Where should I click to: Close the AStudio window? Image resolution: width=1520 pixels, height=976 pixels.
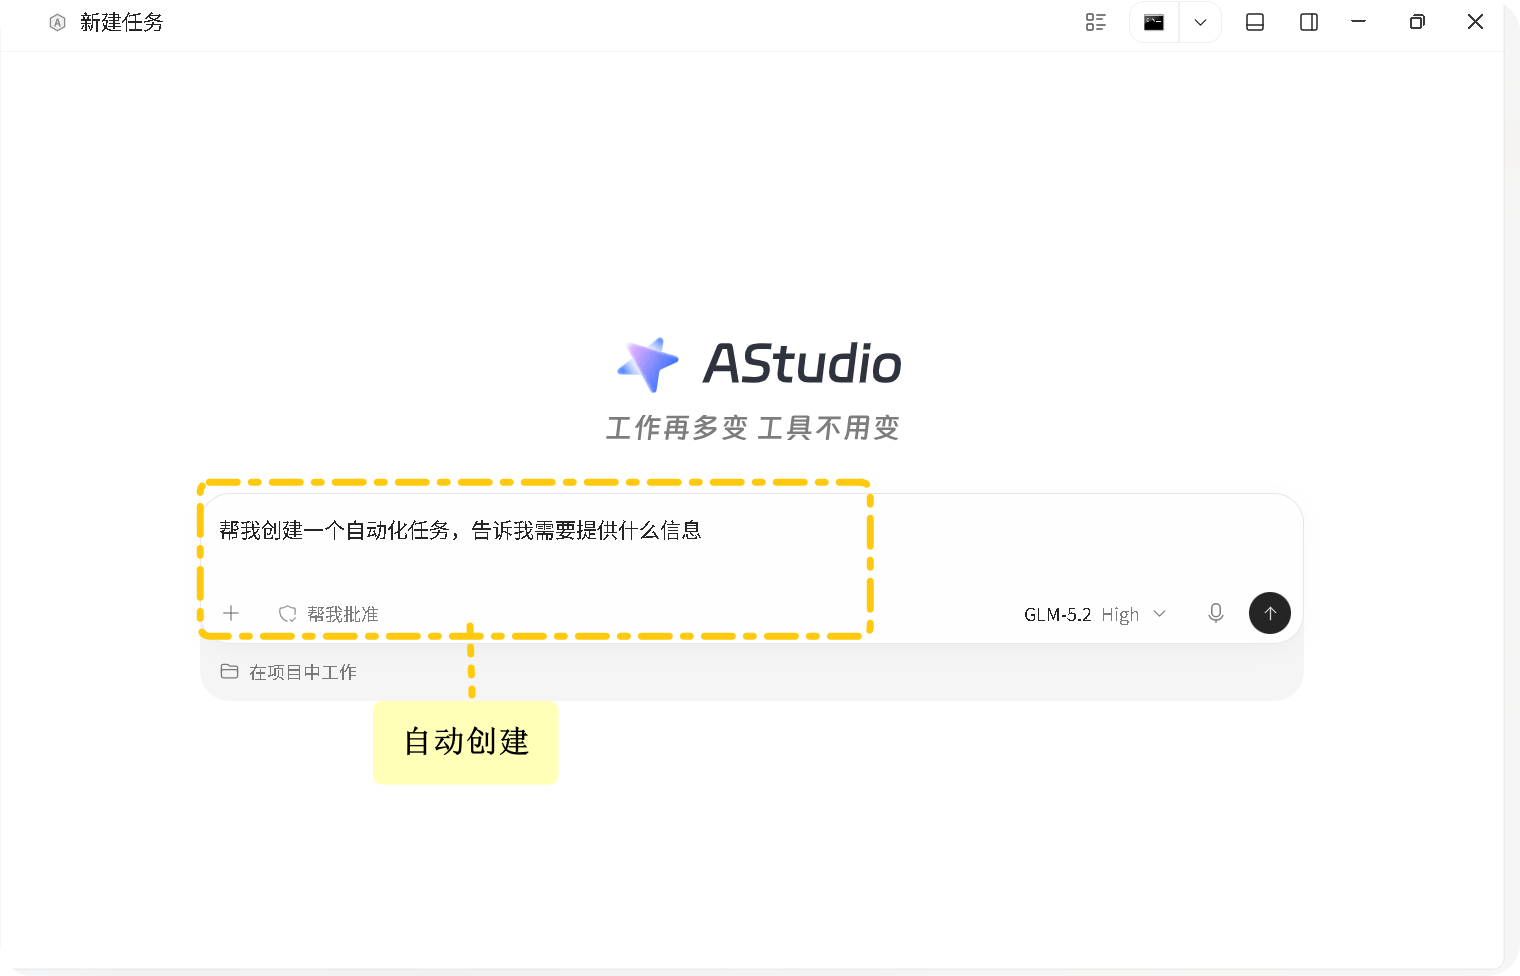point(1475,22)
